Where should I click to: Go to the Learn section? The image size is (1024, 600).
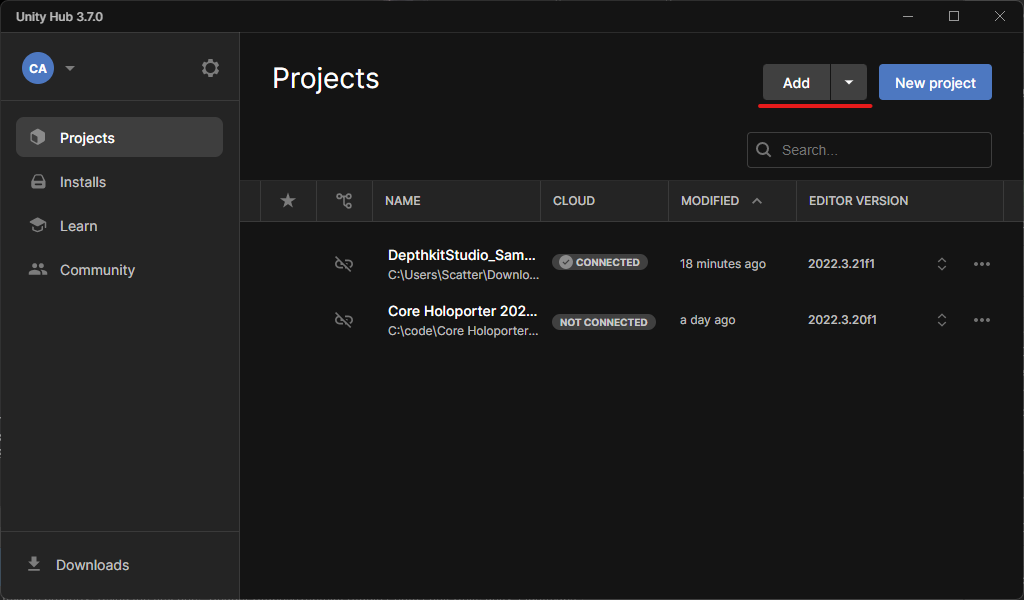(x=78, y=226)
